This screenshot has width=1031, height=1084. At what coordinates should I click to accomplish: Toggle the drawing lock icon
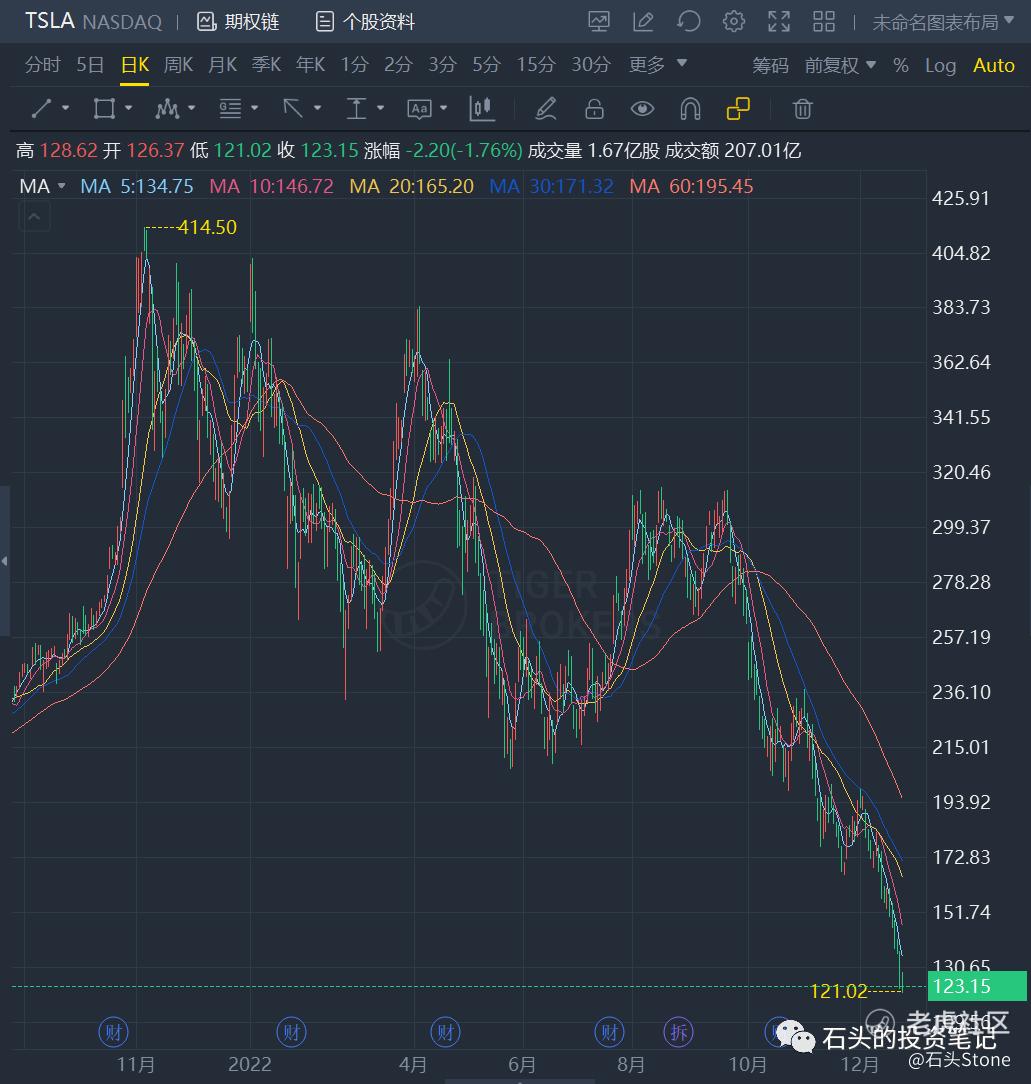pyautogui.click(x=594, y=109)
